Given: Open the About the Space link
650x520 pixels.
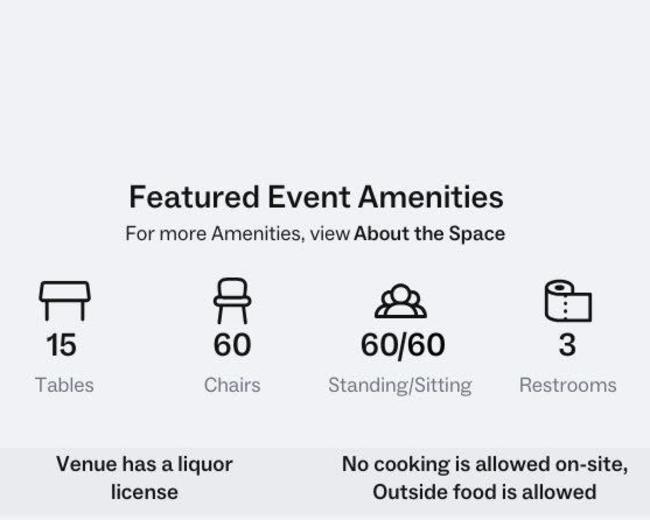Looking at the screenshot, I should pos(429,233).
